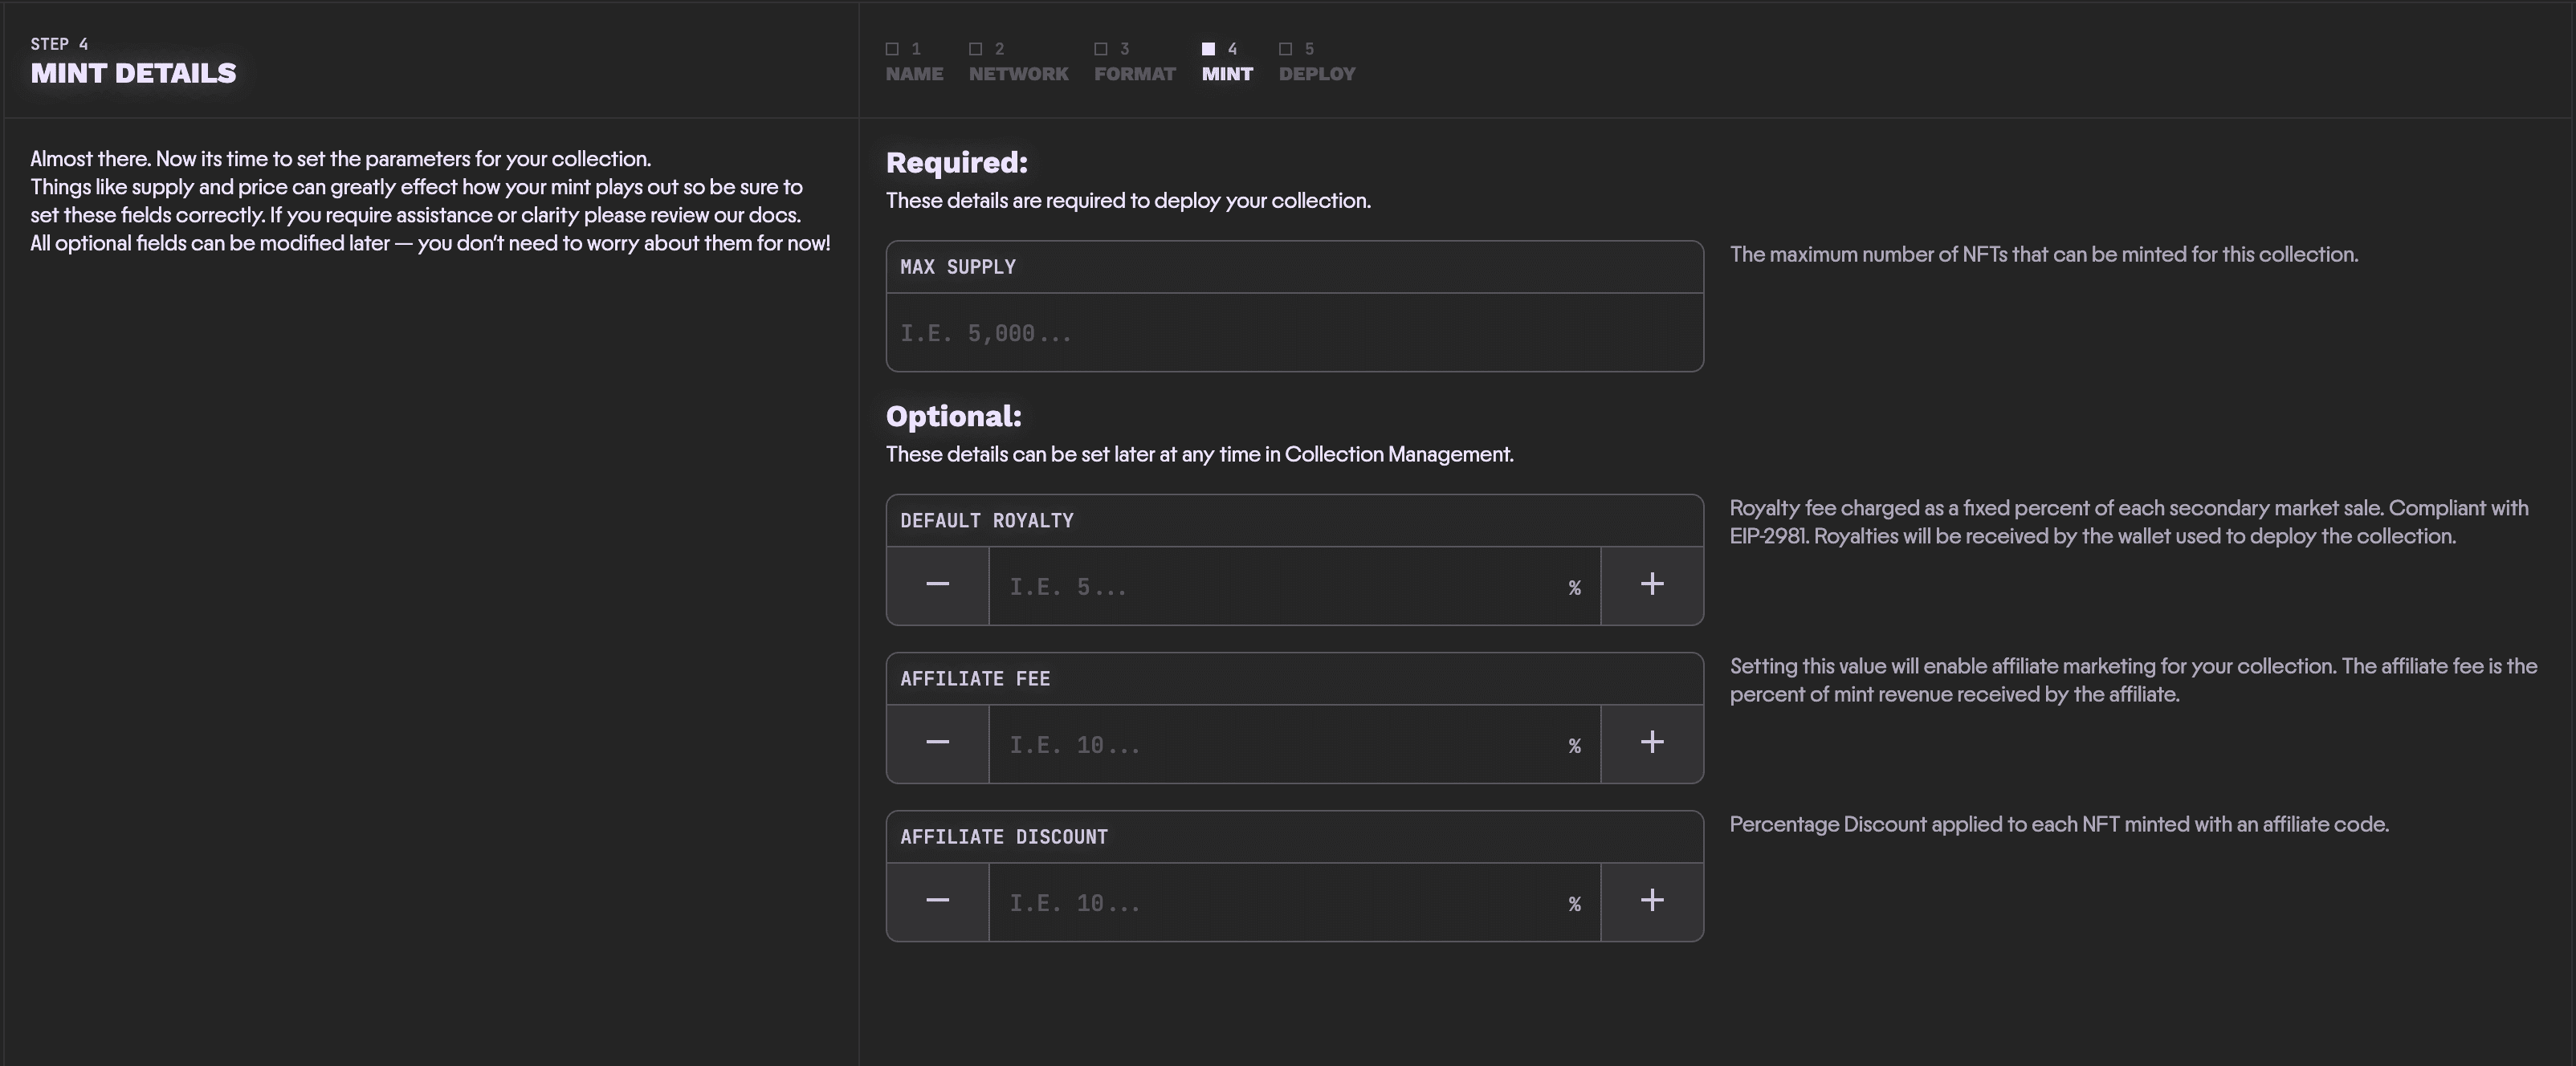Decrease Affiliate Fee with the minus icon
2576x1066 pixels.
coord(937,743)
